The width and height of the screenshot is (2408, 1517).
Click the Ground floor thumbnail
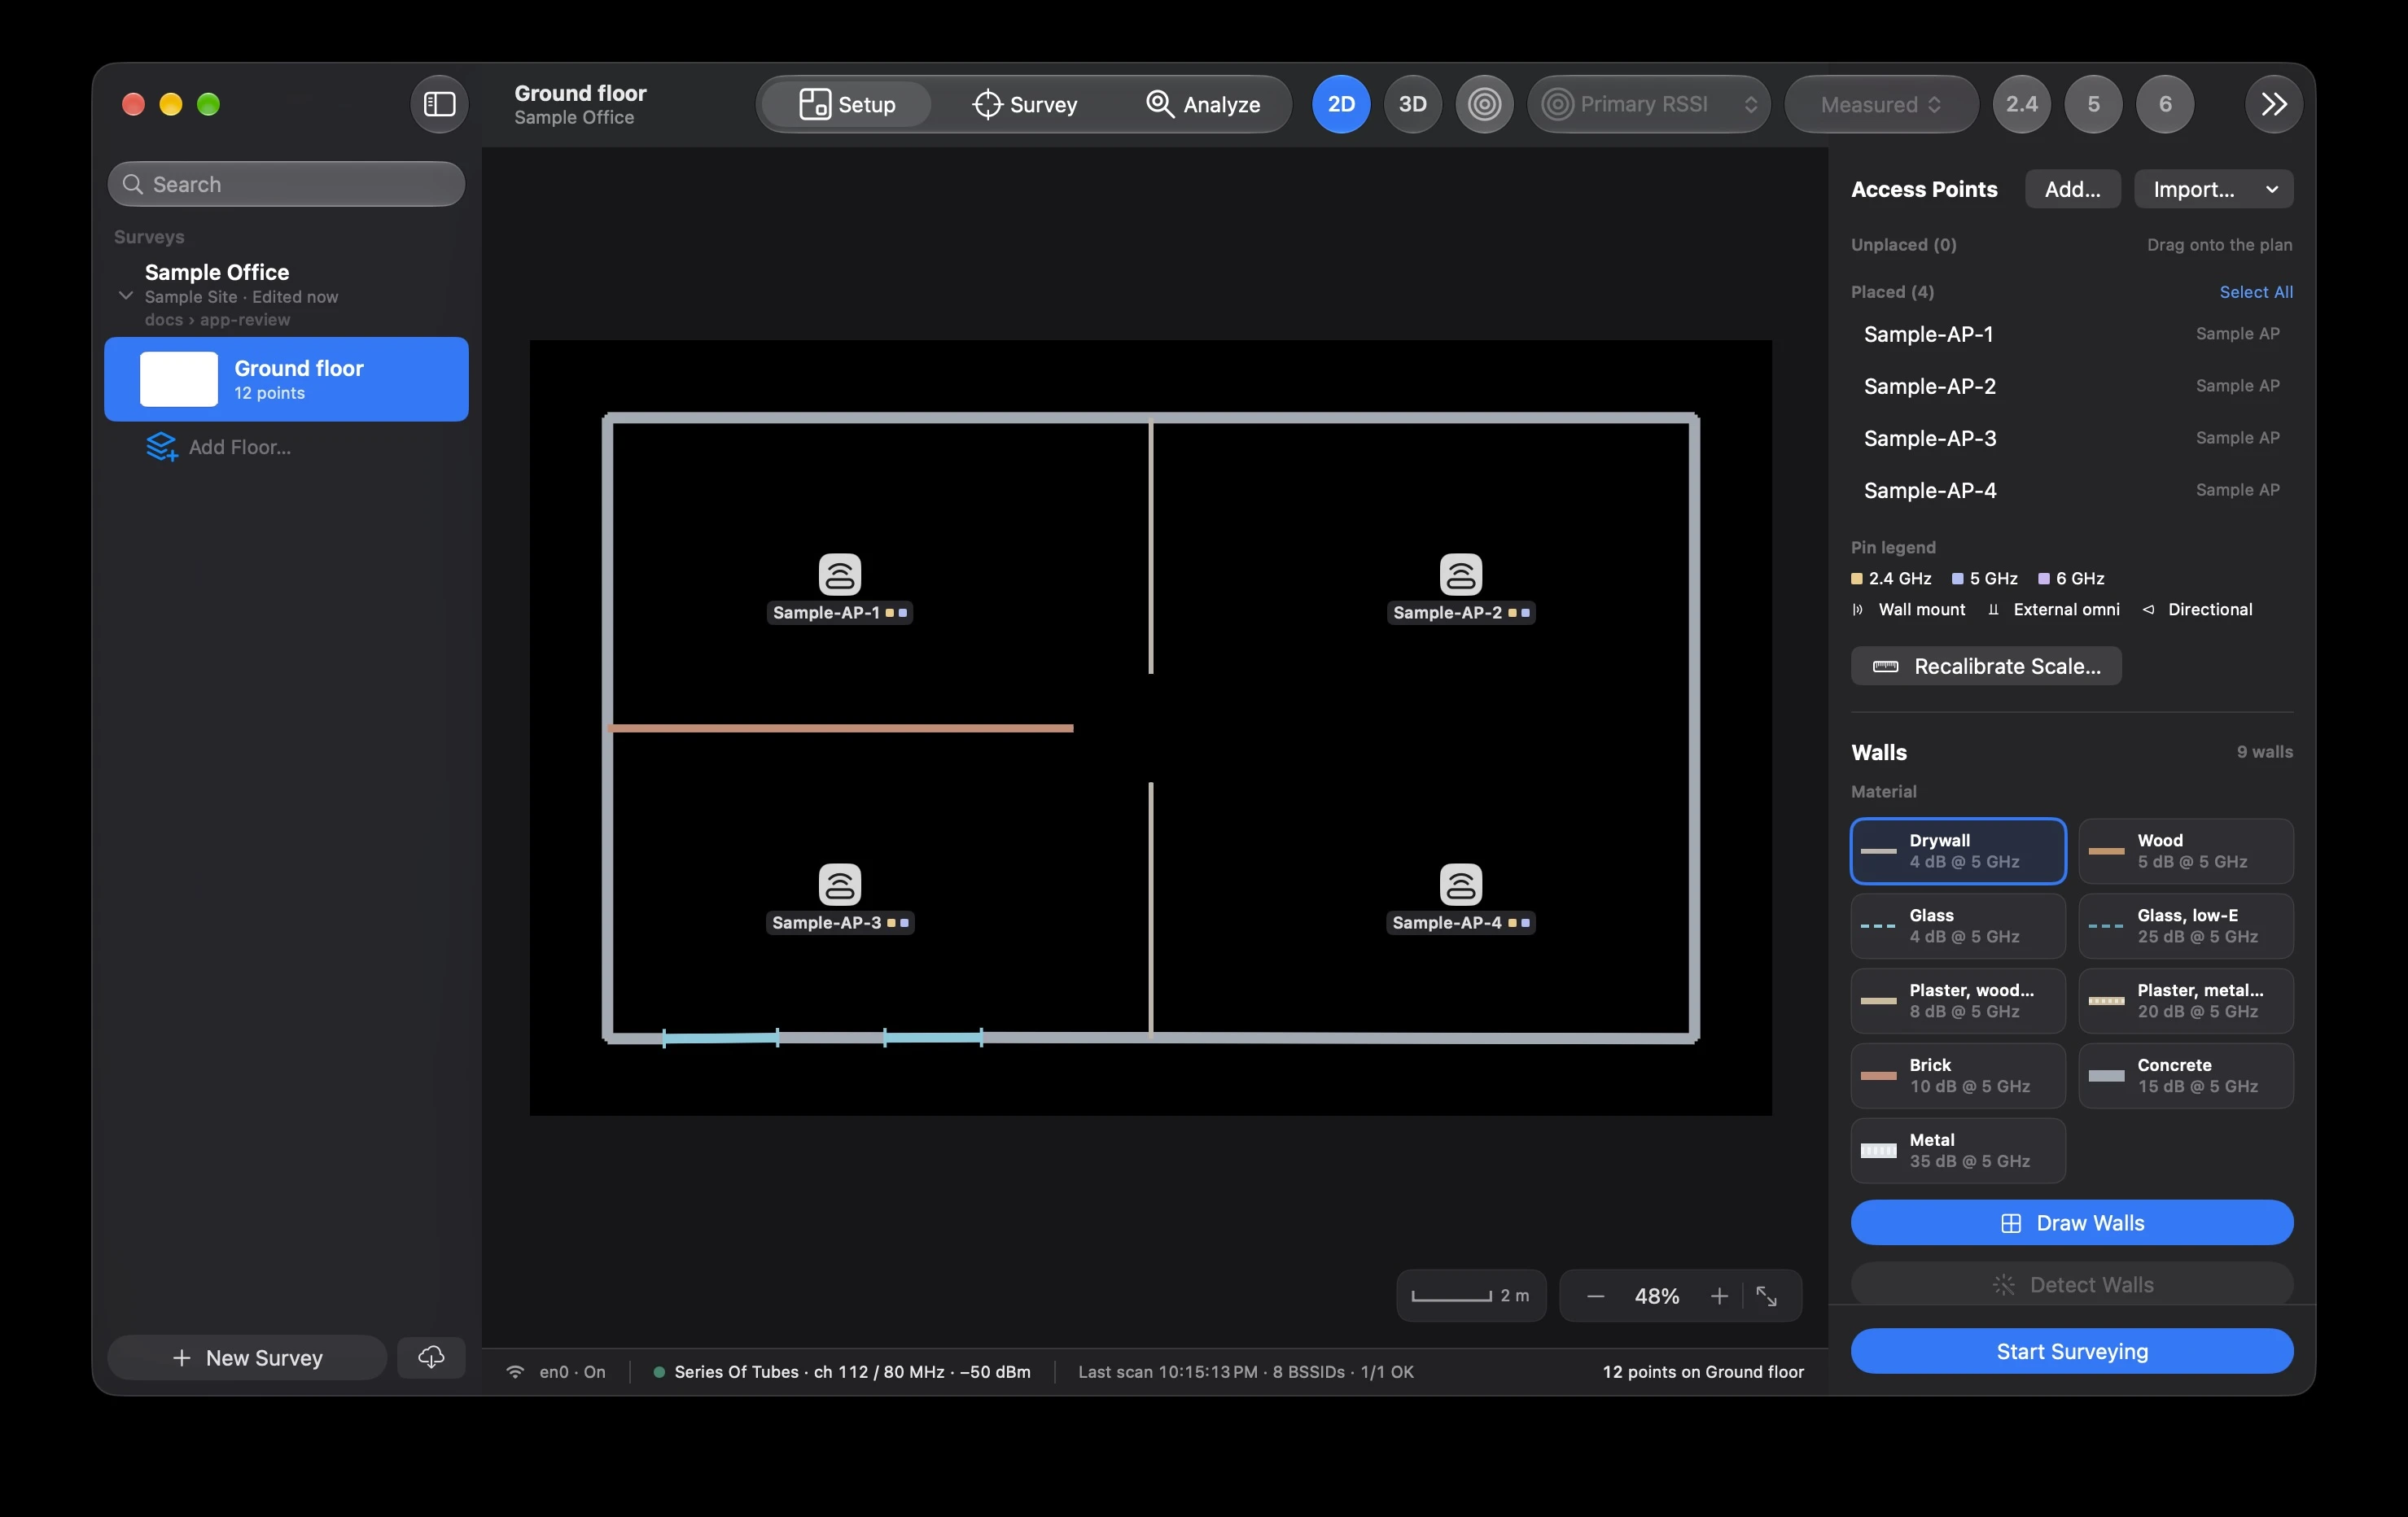click(179, 379)
